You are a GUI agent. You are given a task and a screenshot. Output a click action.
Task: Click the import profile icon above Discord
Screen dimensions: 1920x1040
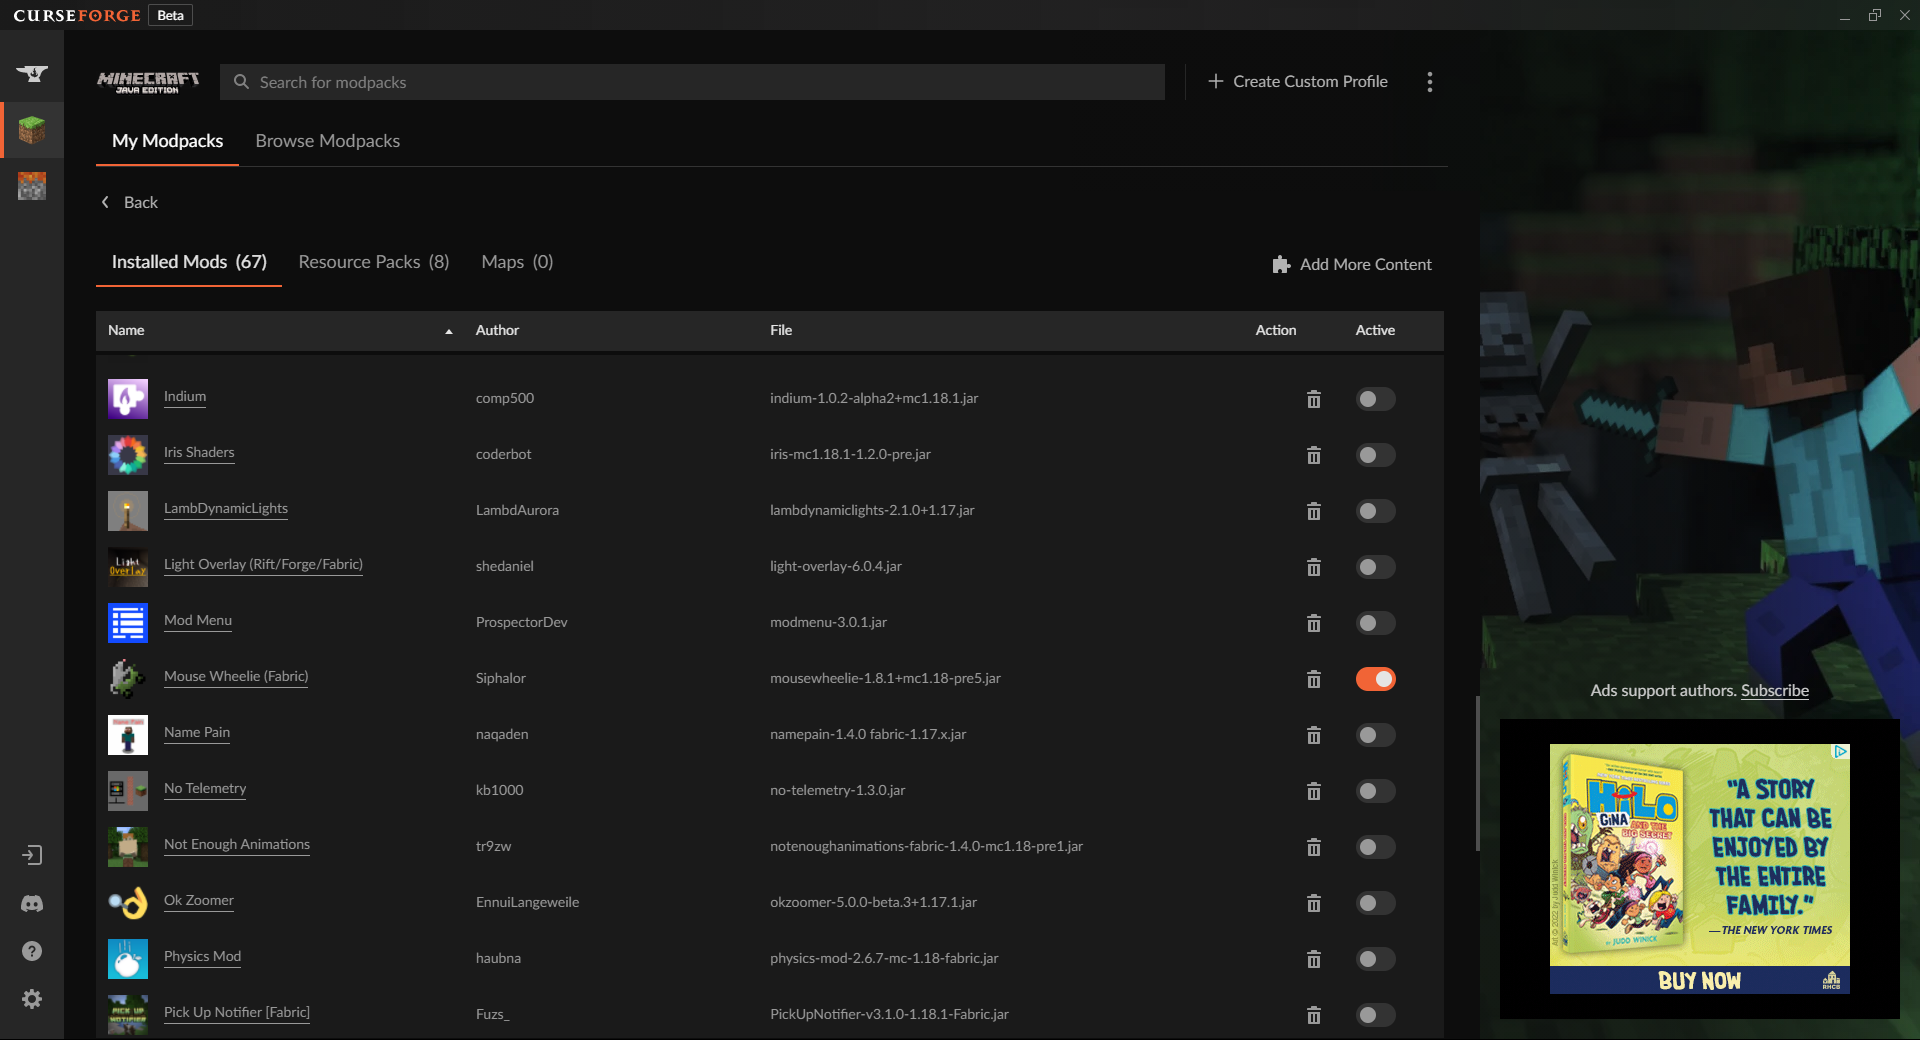tap(32, 855)
